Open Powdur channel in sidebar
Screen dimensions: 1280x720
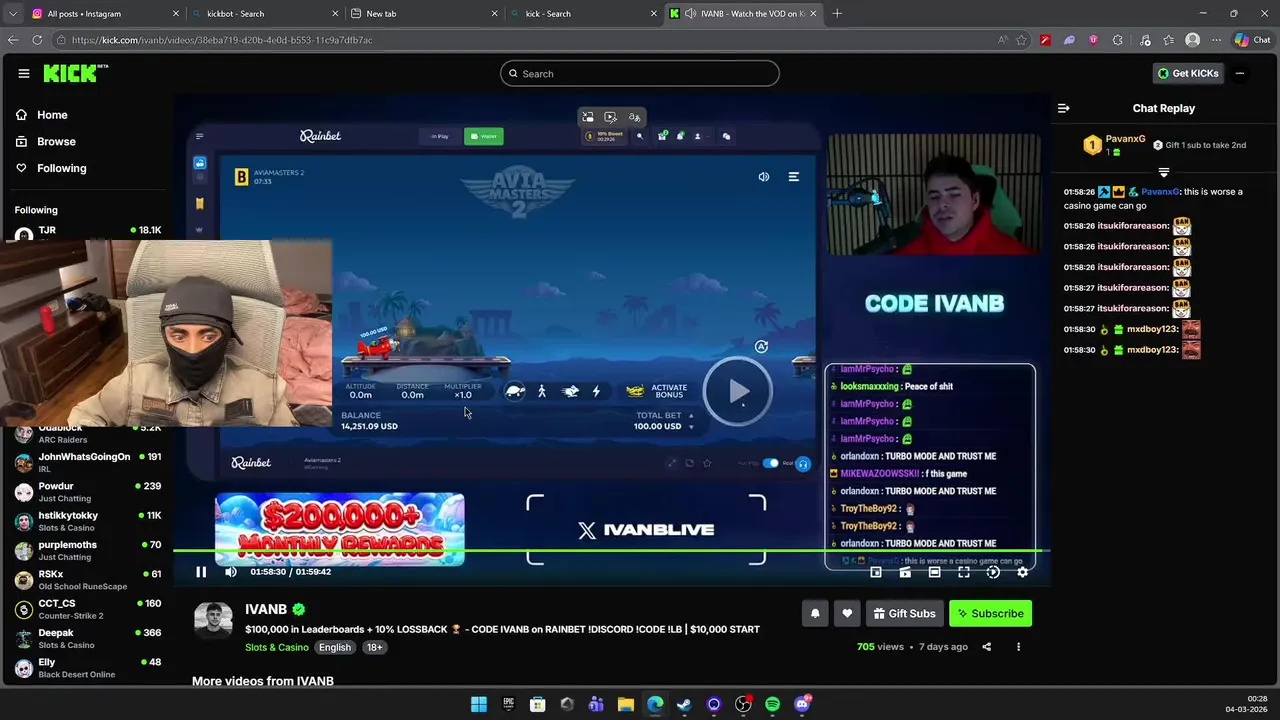87,491
